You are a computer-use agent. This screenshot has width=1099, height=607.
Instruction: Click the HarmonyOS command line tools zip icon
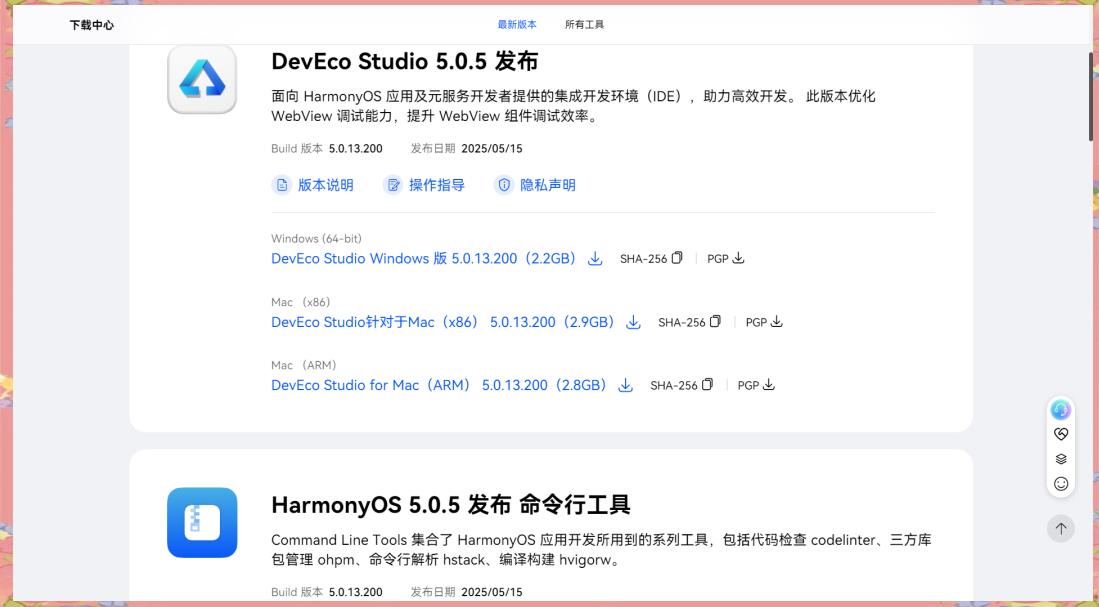click(x=202, y=522)
